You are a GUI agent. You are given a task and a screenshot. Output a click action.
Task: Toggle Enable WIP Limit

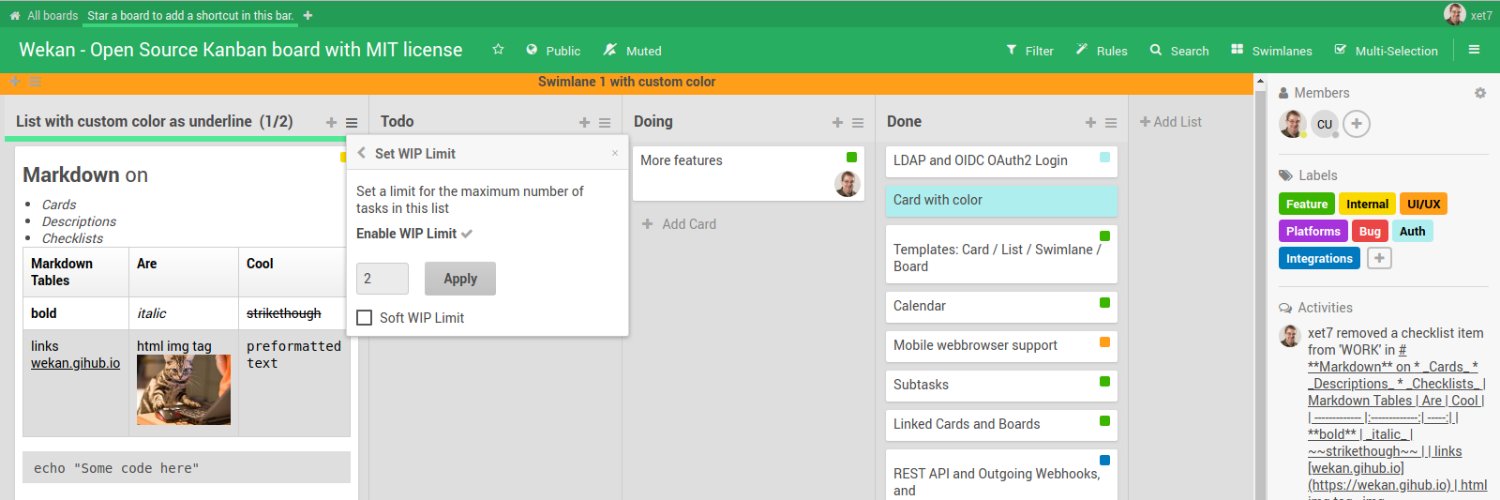[x=414, y=233]
